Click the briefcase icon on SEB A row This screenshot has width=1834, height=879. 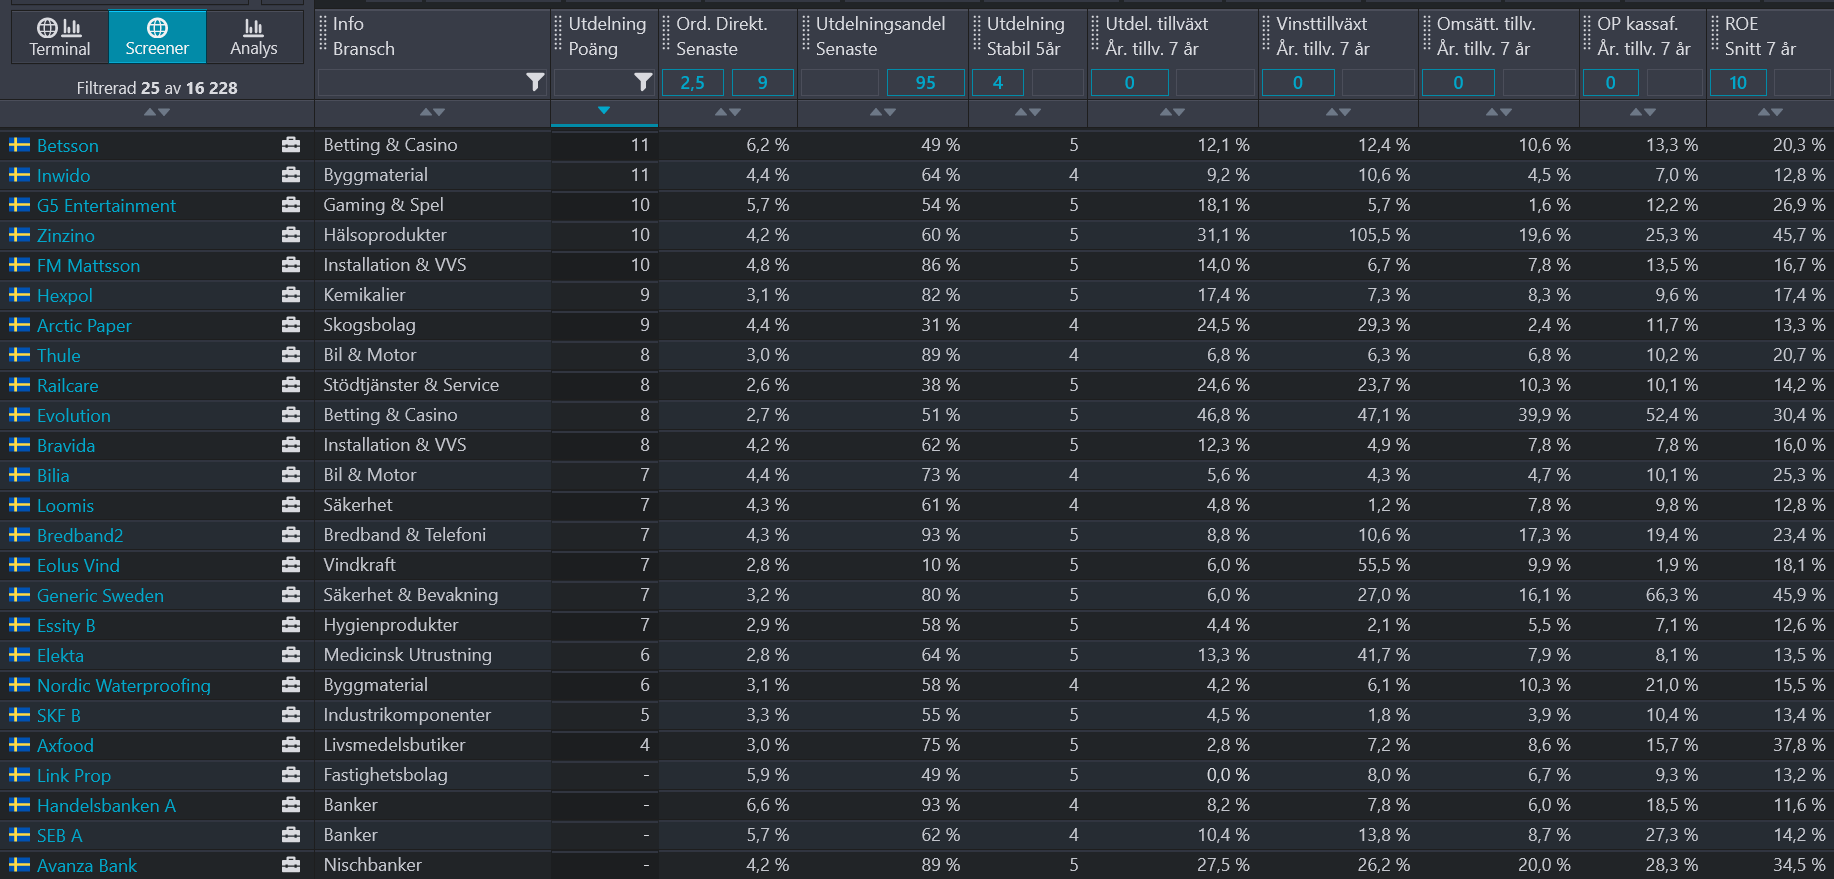click(x=291, y=835)
